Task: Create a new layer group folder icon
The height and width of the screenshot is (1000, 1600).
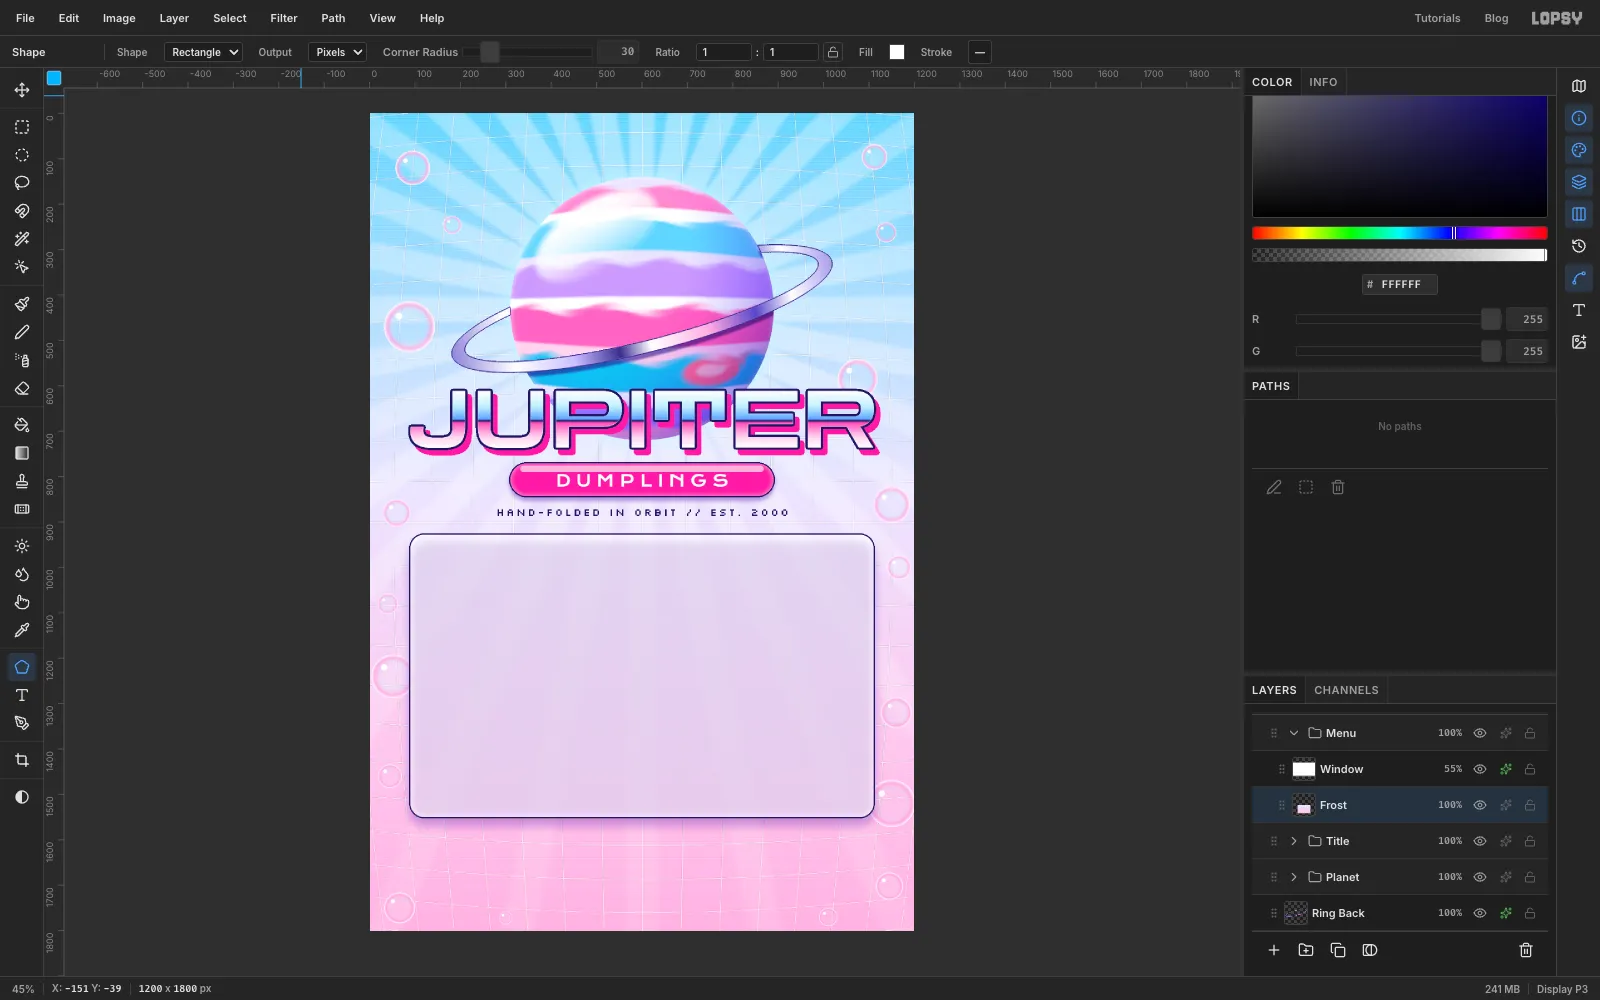Action: click(1306, 950)
